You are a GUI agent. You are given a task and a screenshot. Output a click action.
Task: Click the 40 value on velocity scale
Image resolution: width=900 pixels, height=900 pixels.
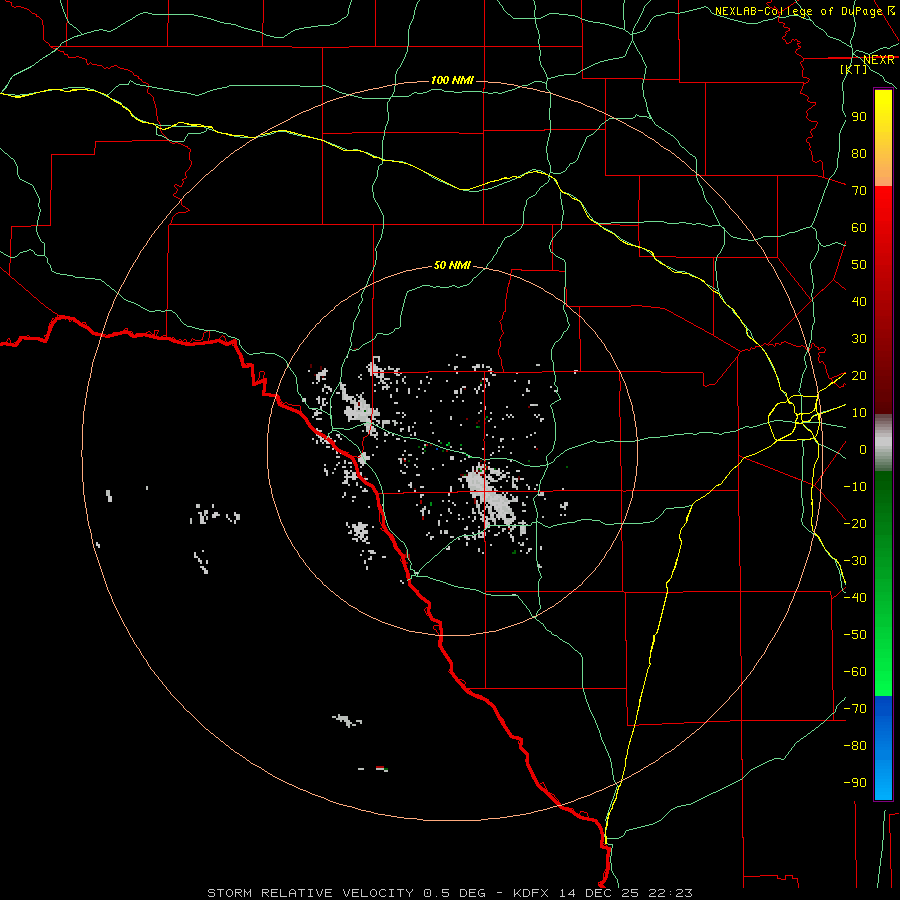pyautogui.click(x=859, y=302)
